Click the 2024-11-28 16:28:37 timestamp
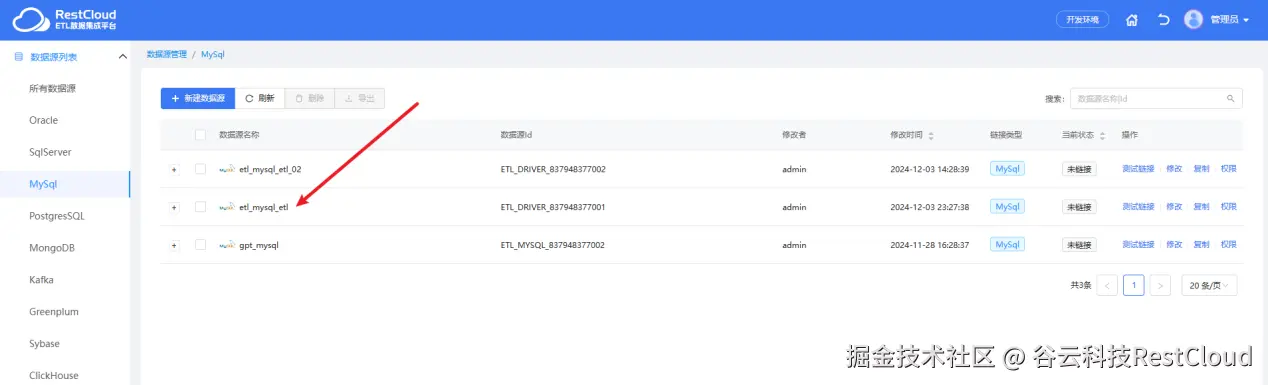 (930, 245)
